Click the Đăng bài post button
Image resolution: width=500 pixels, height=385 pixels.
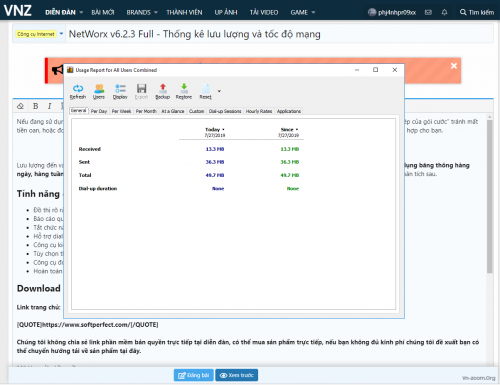pos(193,375)
